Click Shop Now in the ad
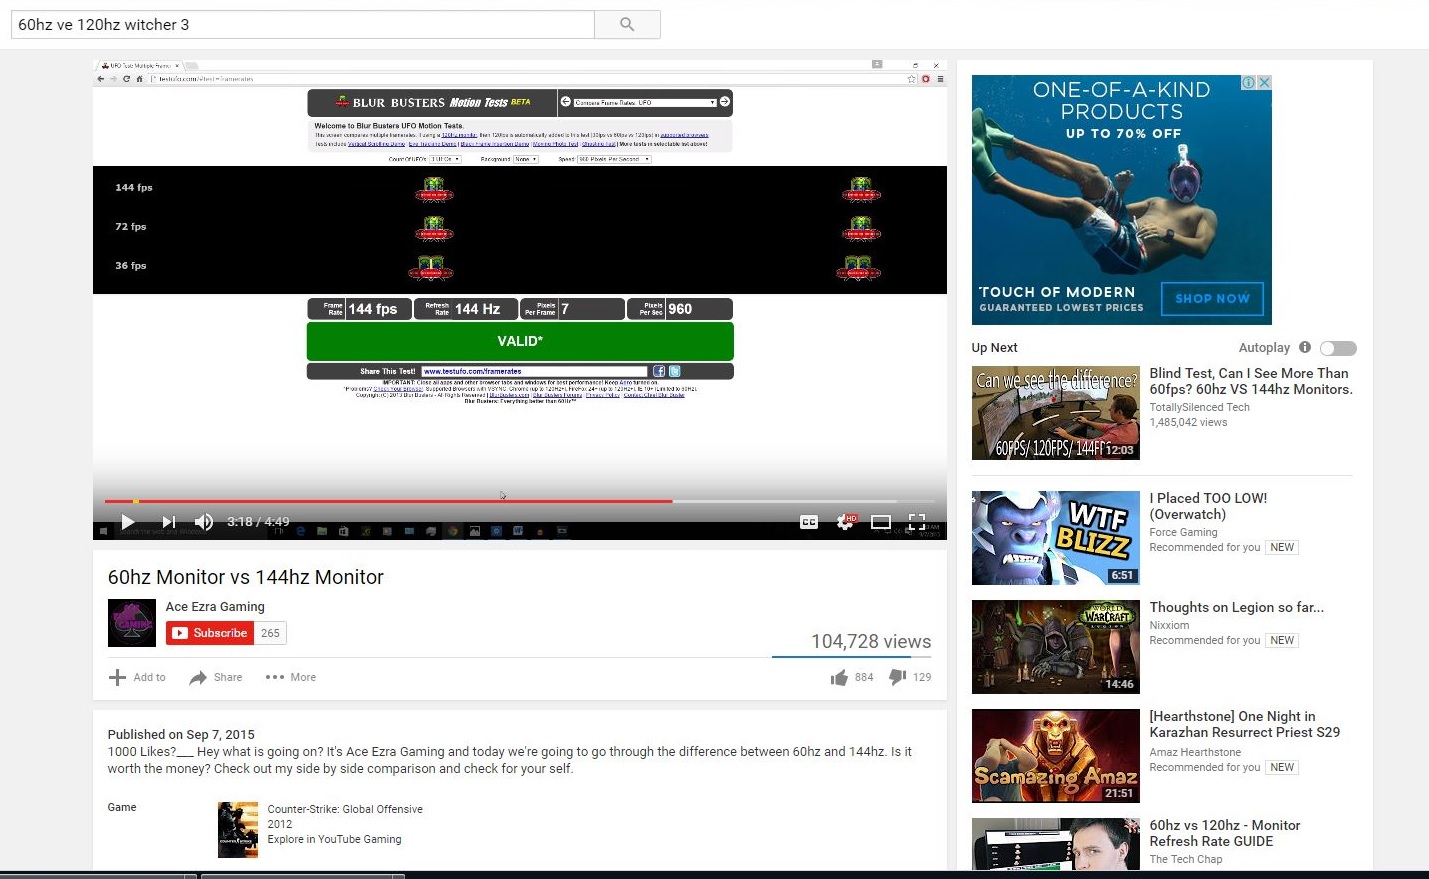This screenshot has width=1429, height=879. pyautogui.click(x=1212, y=298)
